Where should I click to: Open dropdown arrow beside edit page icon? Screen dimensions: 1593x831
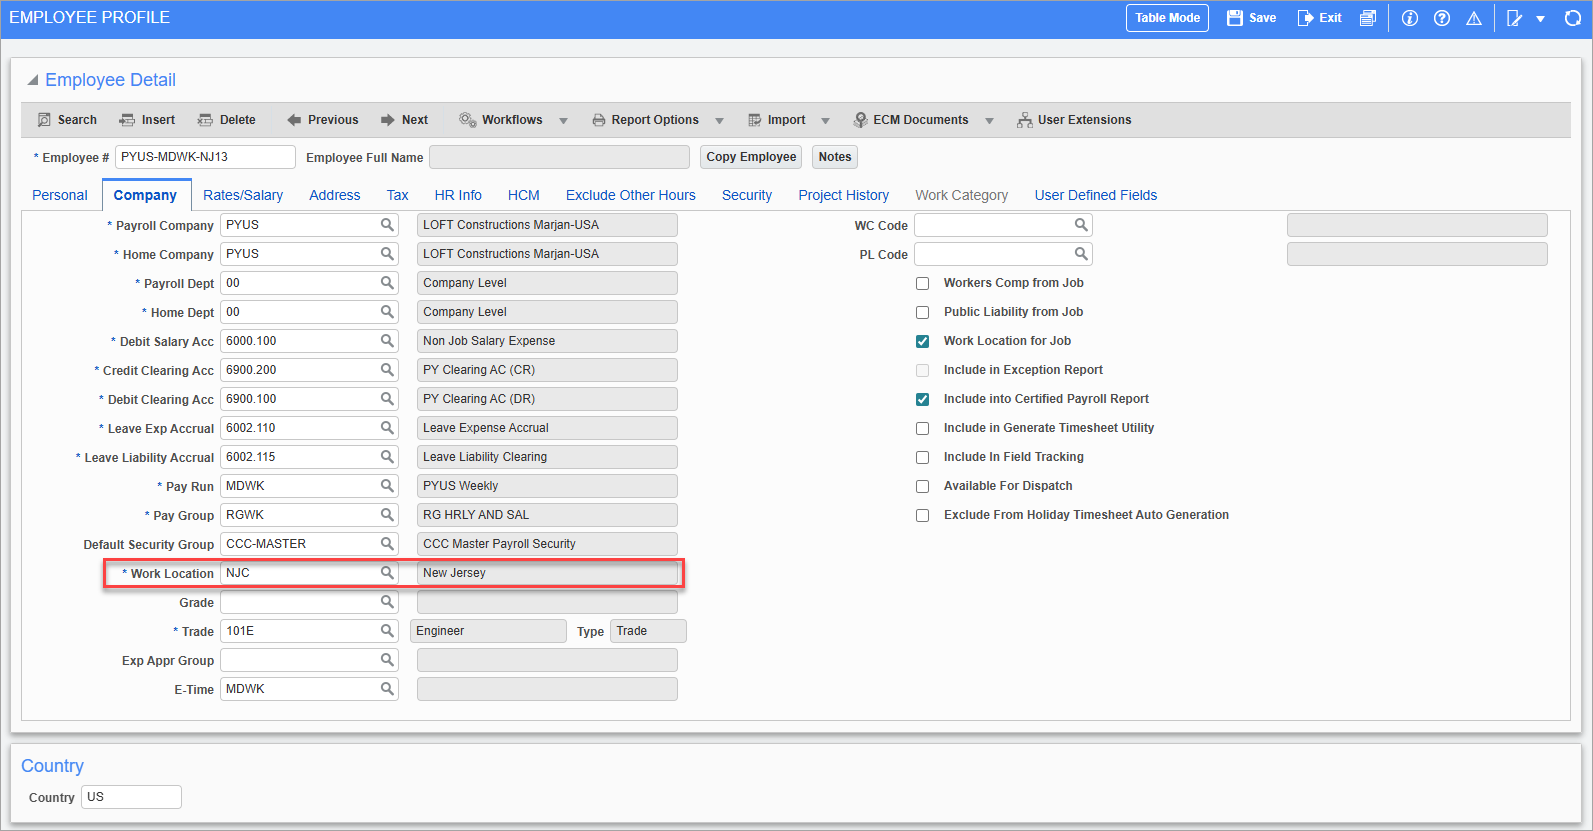point(1541,19)
